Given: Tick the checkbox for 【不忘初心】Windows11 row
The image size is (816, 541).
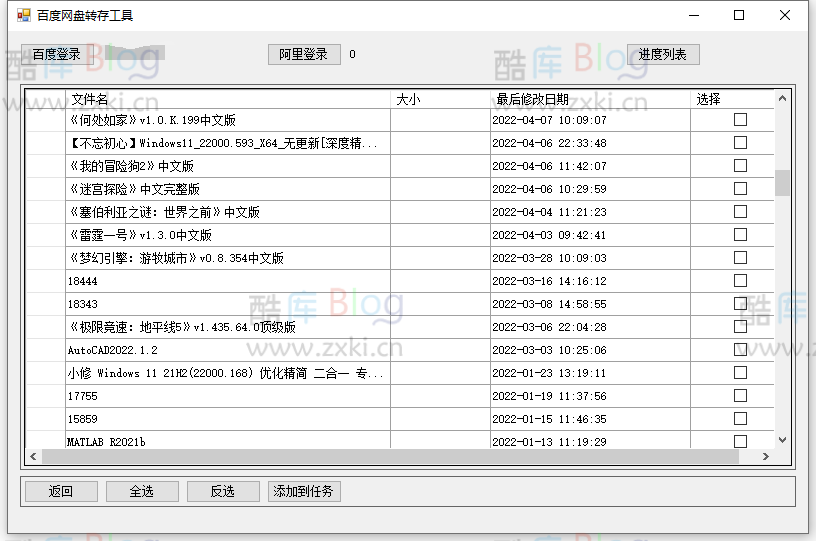Looking at the screenshot, I should [x=740, y=143].
